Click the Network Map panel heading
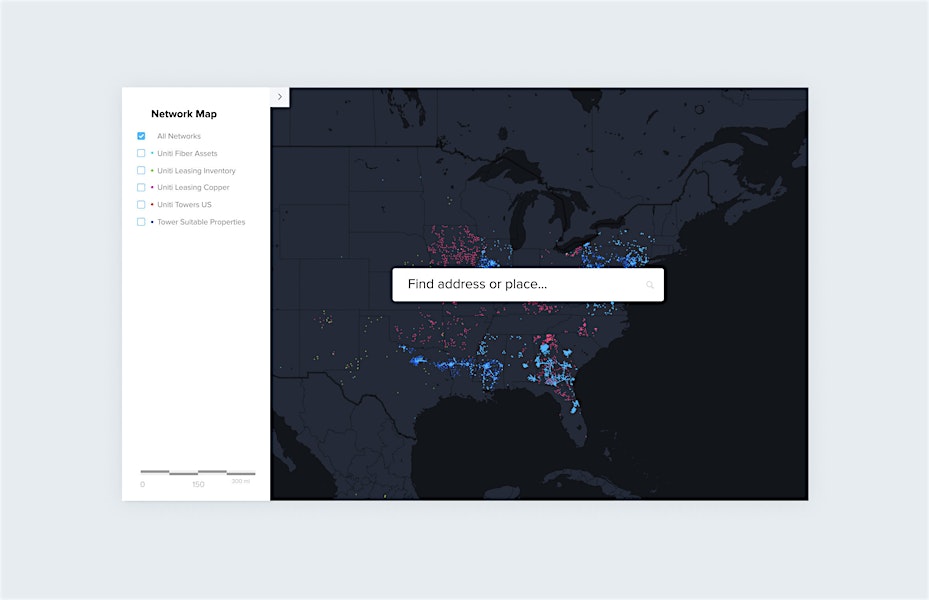 tap(184, 114)
